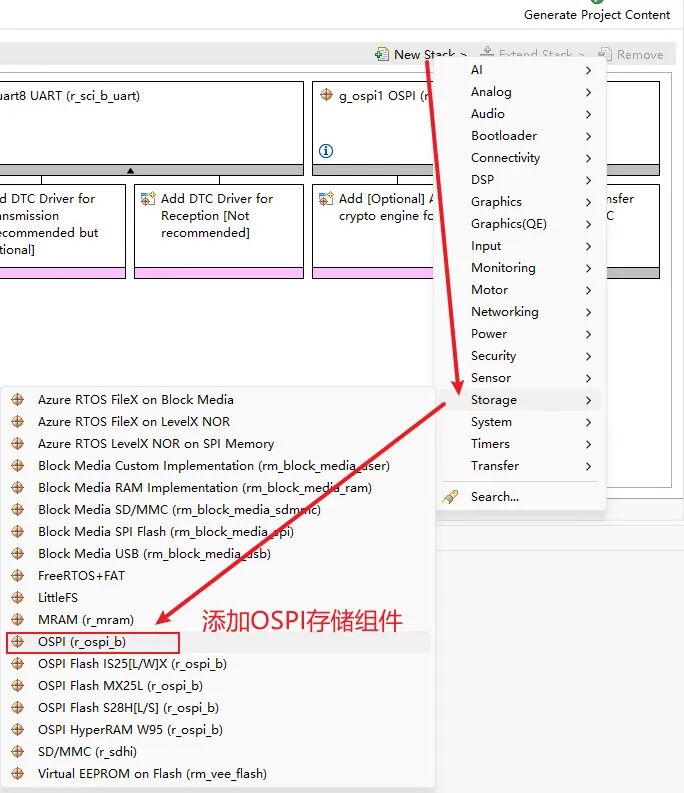Collapse the UART stack triangle marker
The height and width of the screenshot is (793, 684).
(x=130, y=170)
